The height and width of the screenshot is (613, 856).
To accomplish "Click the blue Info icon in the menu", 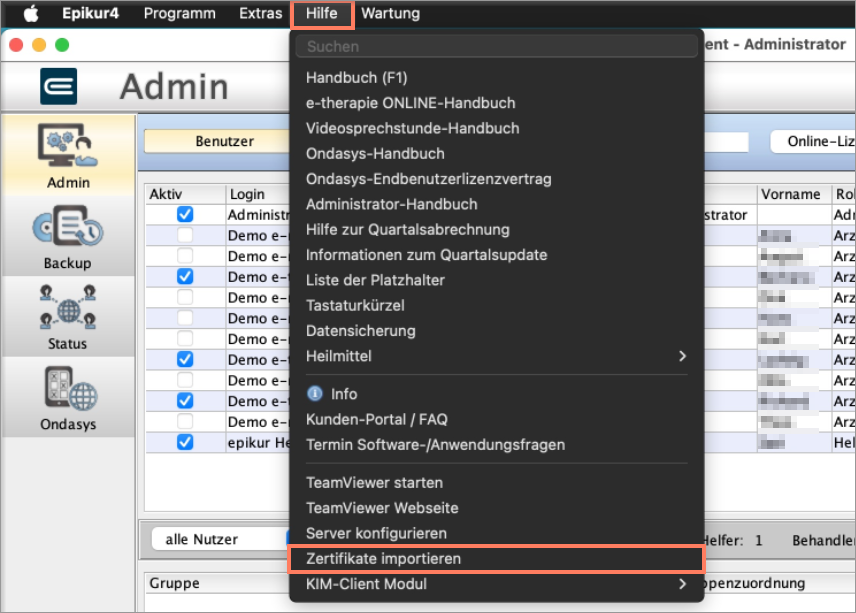I will (314, 394).
